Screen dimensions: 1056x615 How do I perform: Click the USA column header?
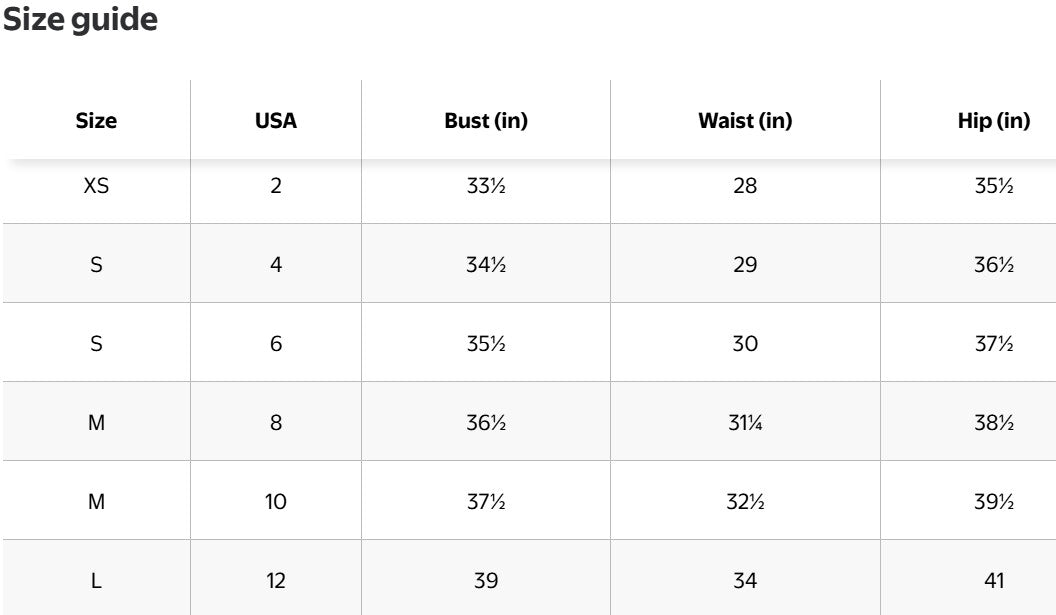coord(276,121)
